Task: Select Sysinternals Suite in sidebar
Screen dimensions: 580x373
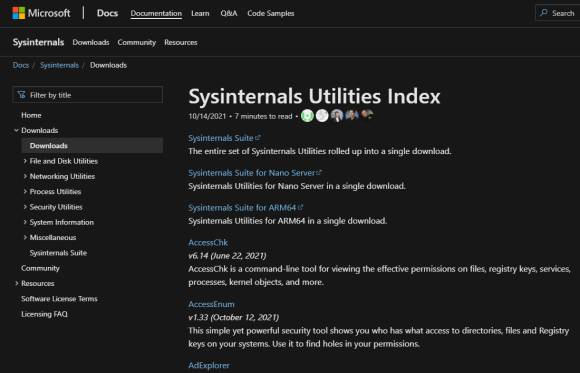Action: click(58, 253)
